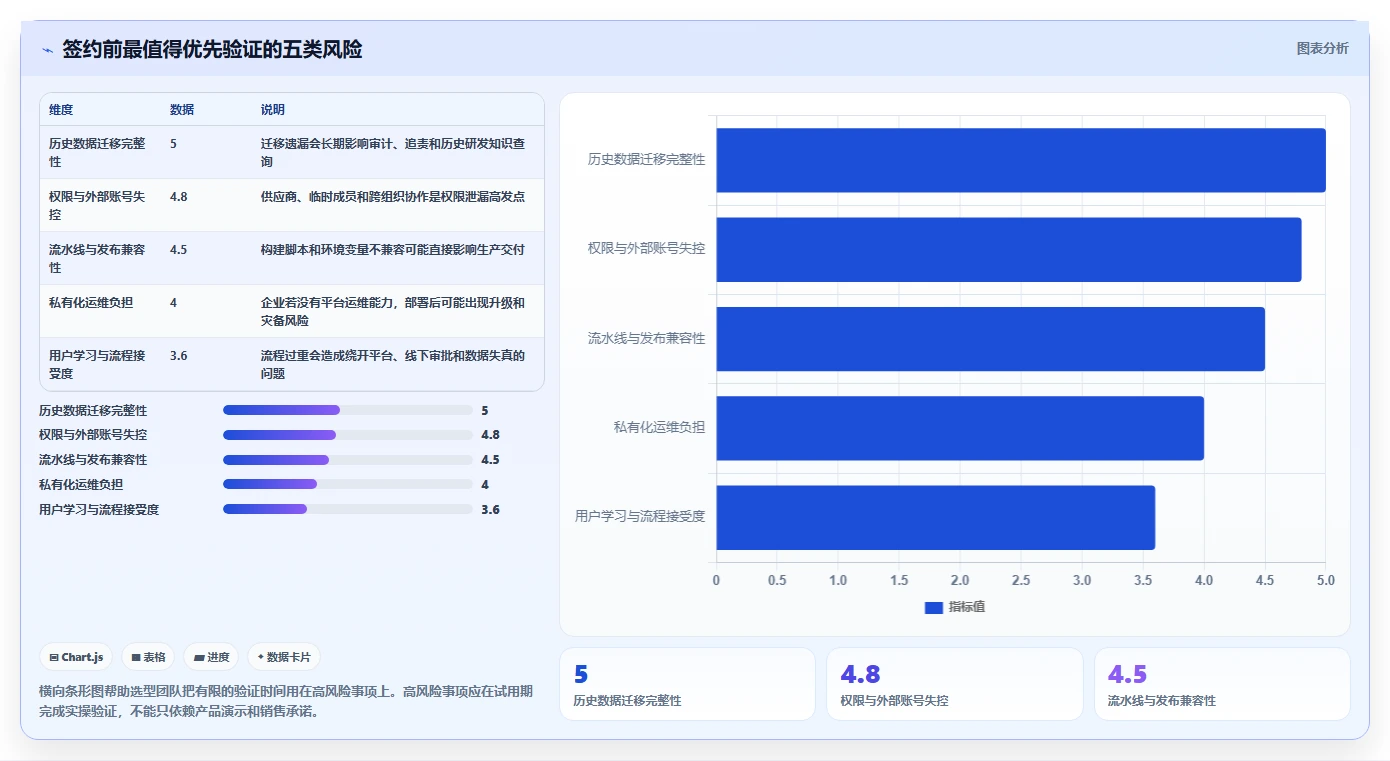Select the Chart.js tag

click(76, 657)
